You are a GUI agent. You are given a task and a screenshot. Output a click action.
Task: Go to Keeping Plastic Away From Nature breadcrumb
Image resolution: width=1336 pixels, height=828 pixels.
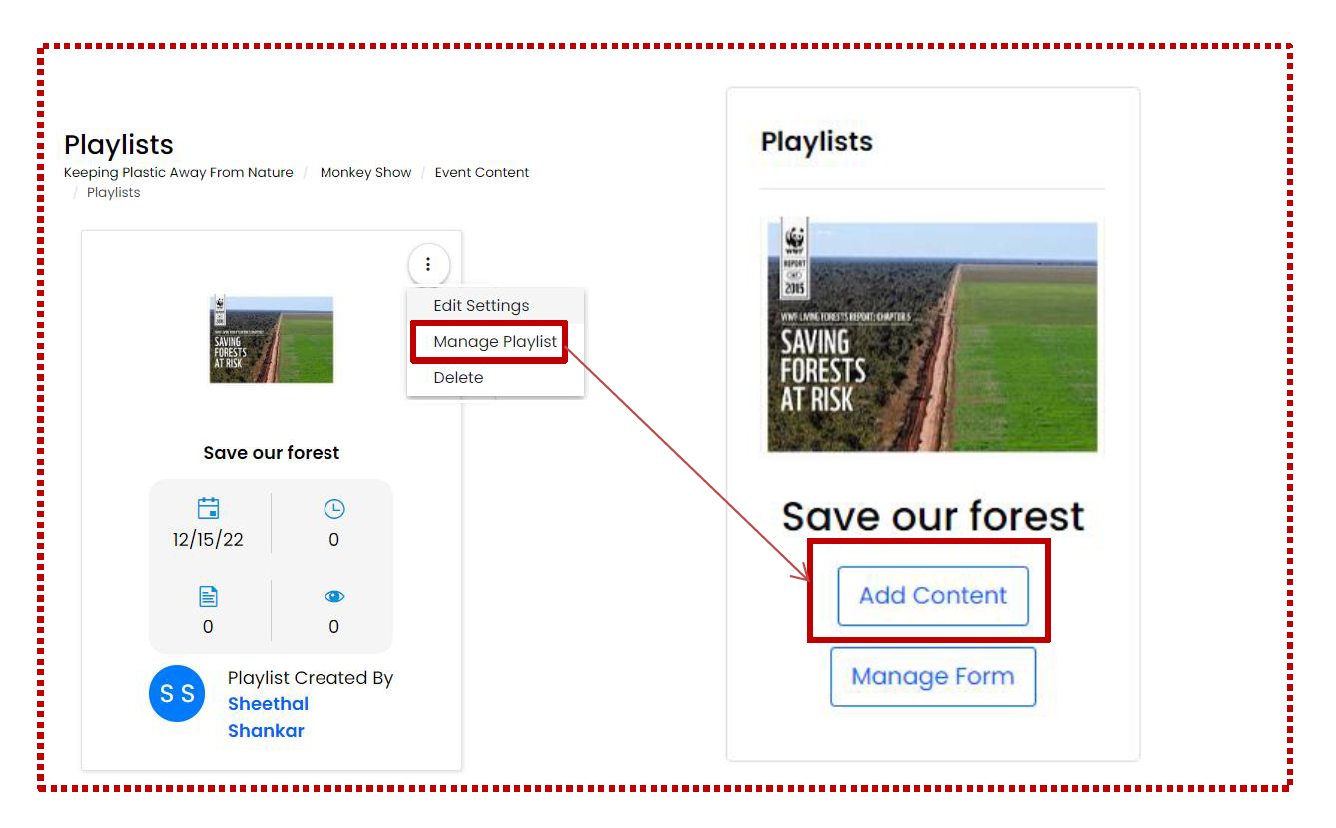[x=179, y=173]
